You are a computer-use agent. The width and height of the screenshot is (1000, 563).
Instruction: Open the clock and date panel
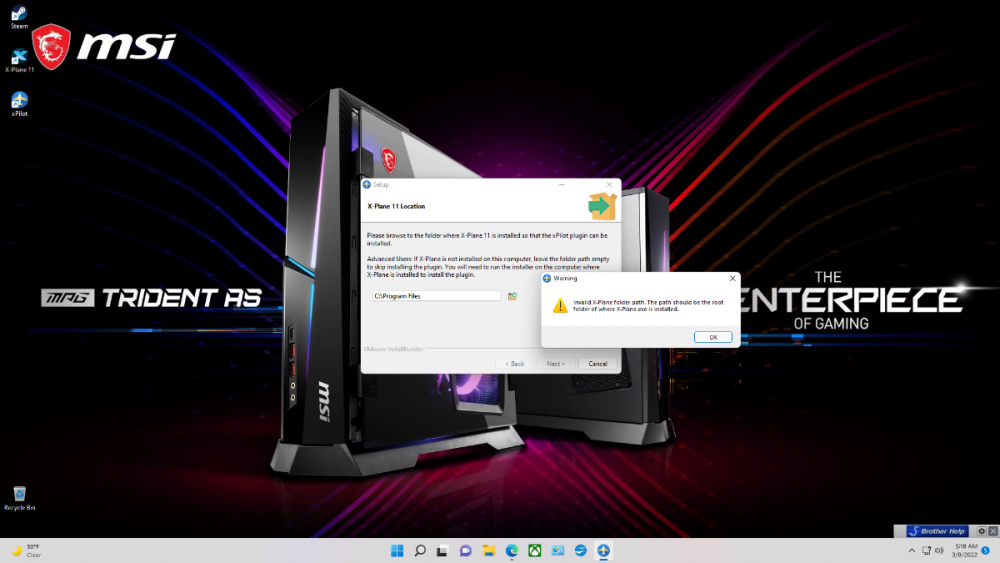pos(965,551)
